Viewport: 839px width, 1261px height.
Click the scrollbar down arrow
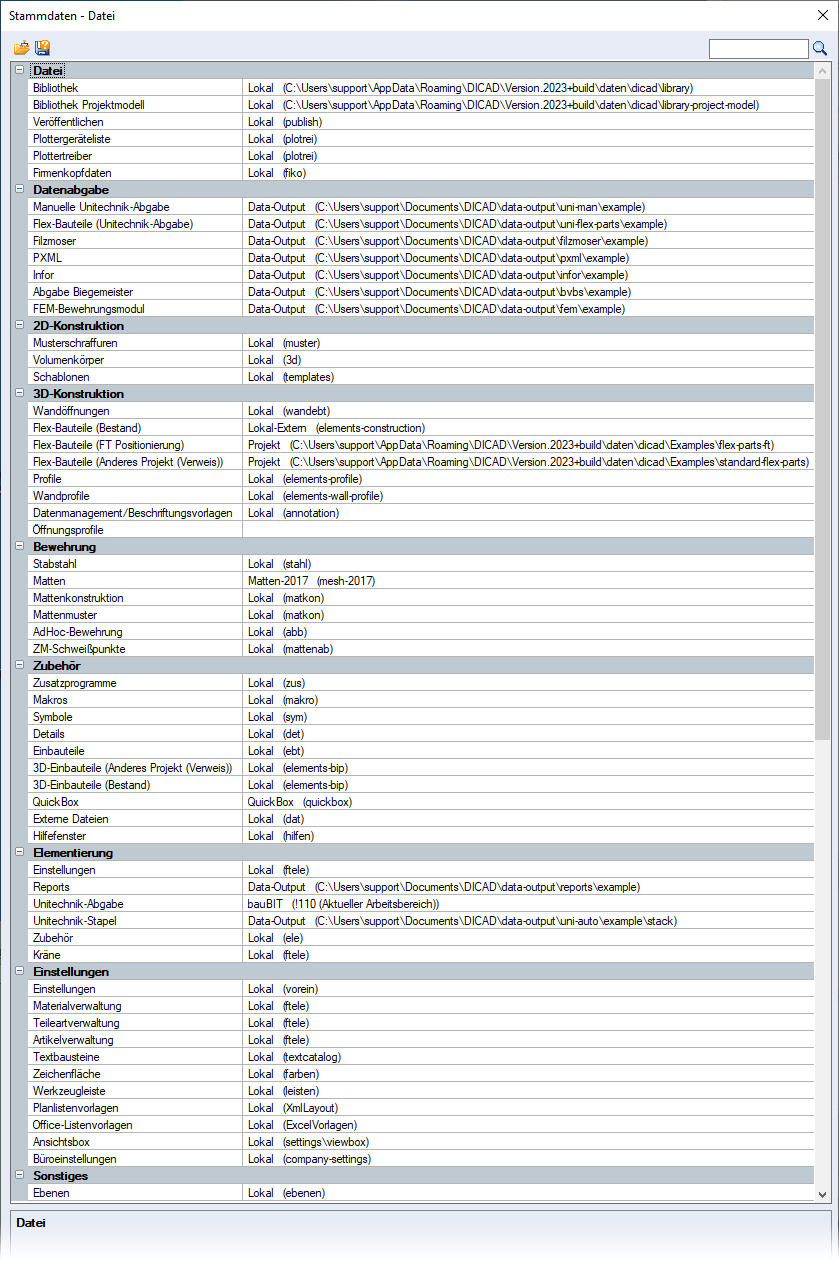pyautogui.click(x=822, y=1193)
